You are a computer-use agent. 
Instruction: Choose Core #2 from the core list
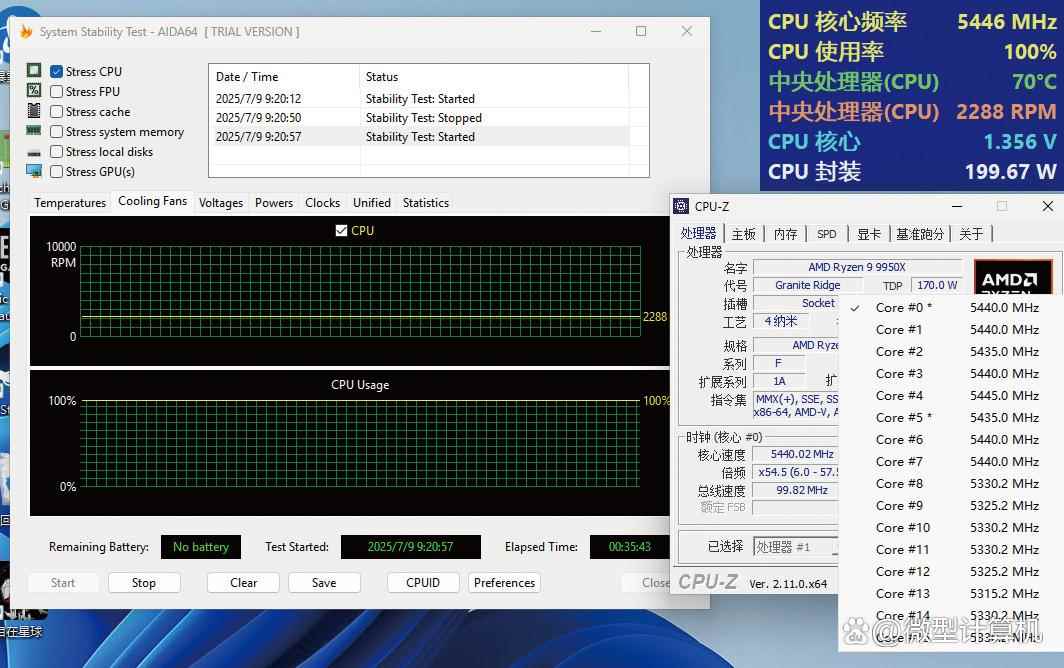tap(949, 352)
